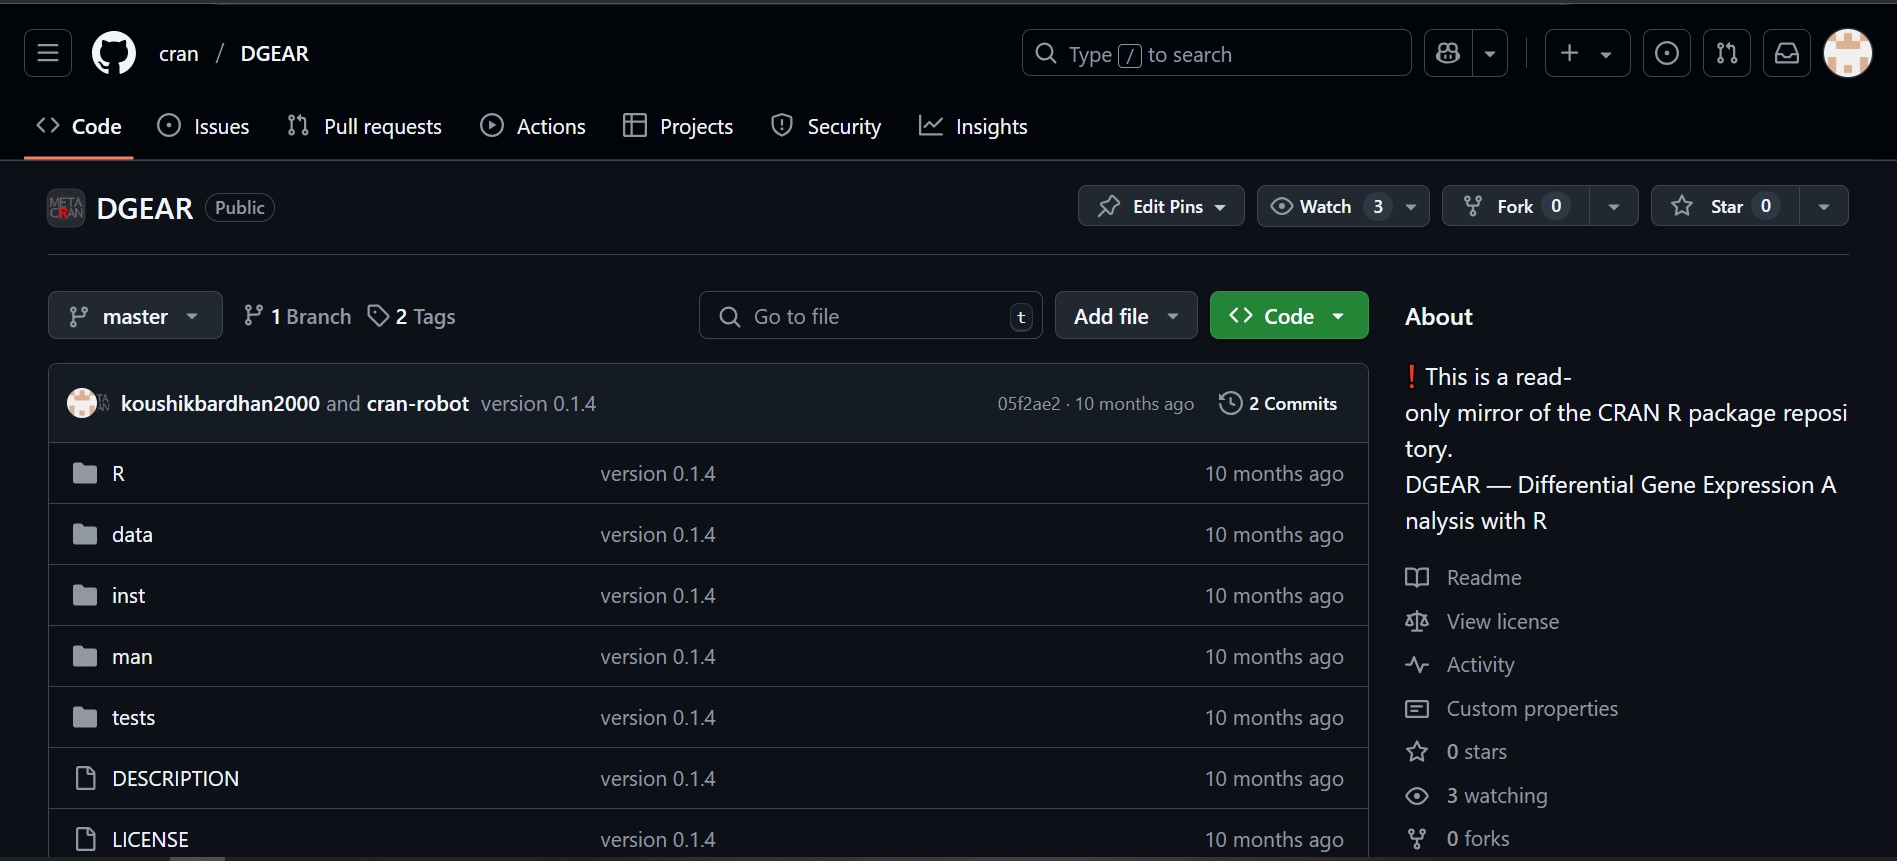Switch to the Projects tab
The image size is (1897, 861).
coord(678,126)
